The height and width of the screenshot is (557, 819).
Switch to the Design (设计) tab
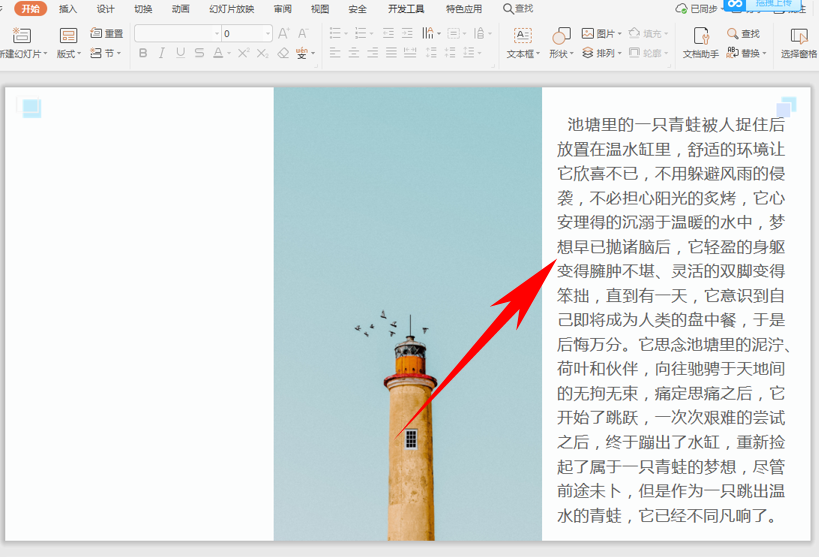pos(106,9)
